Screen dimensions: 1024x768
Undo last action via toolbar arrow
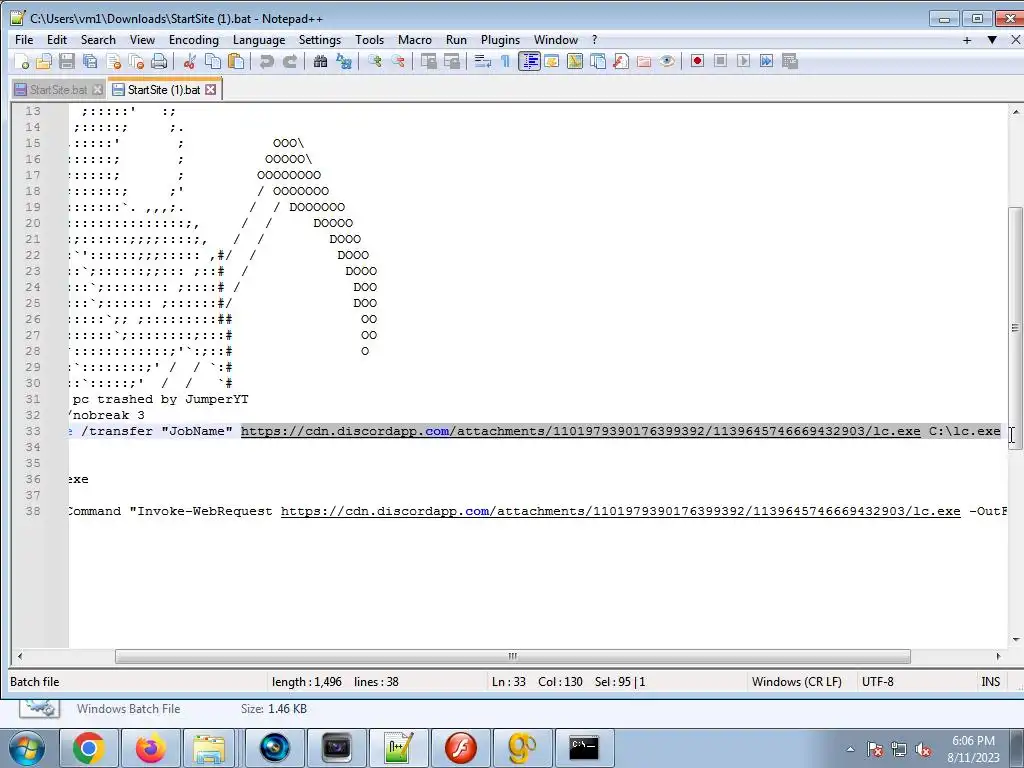coord(266,61)
